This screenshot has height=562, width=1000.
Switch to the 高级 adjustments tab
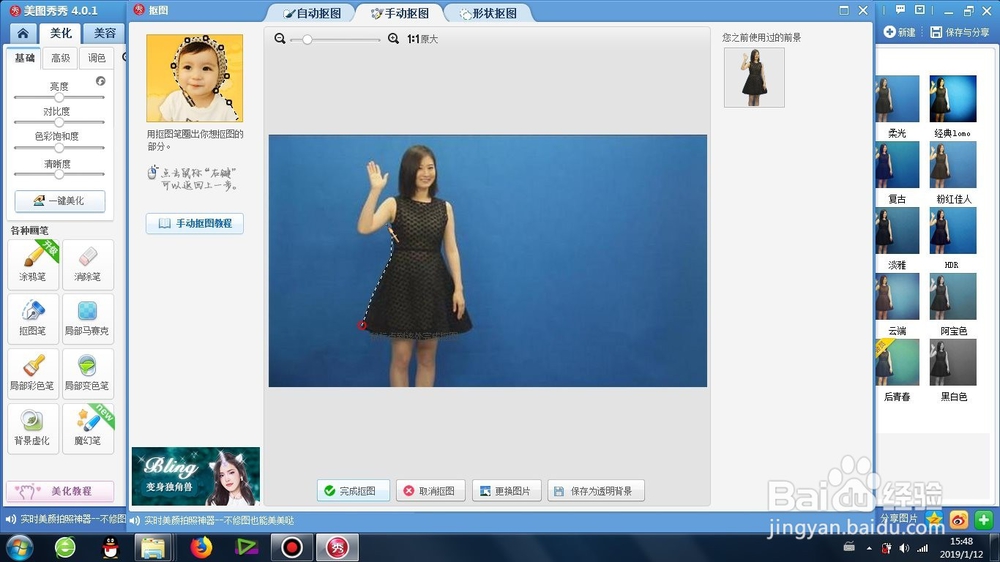click(61, 58)
